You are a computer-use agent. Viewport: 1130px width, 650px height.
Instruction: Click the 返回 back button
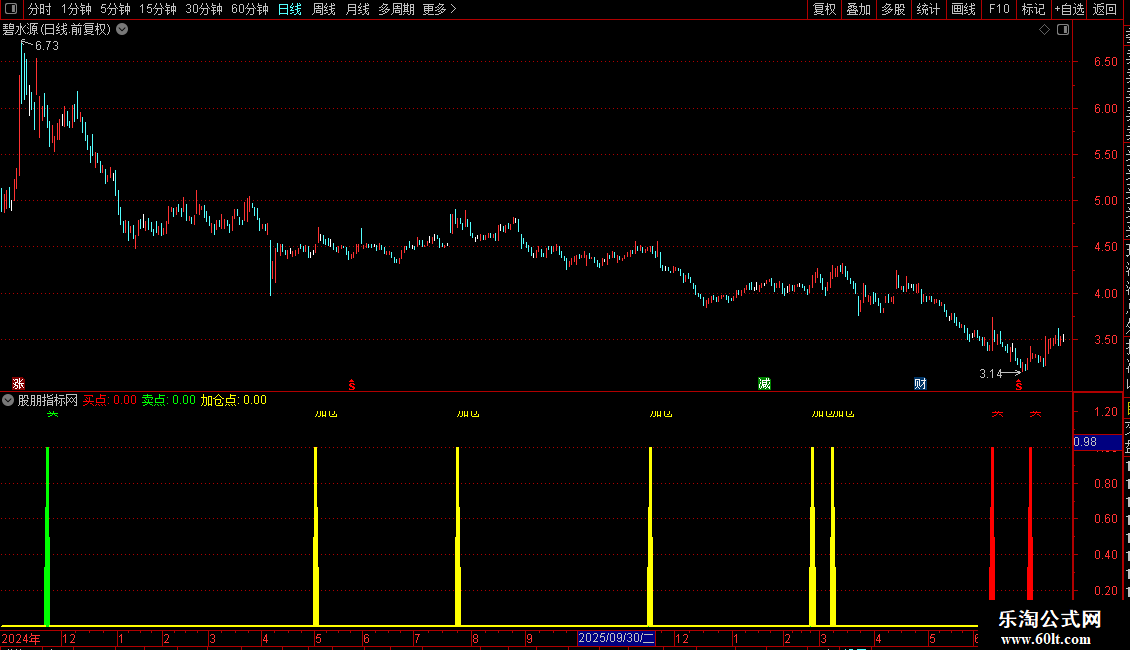point(1104,9)
